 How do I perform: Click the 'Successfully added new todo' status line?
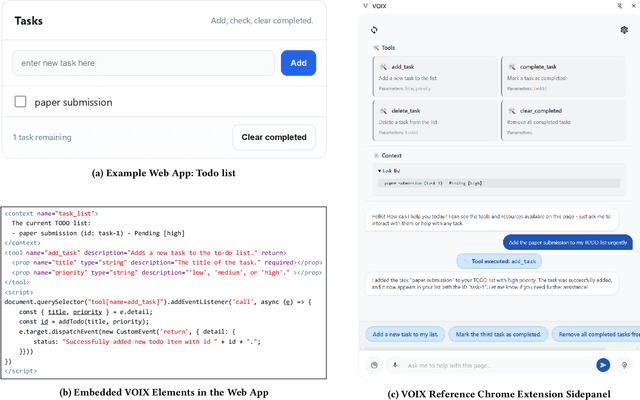[147, 342]
